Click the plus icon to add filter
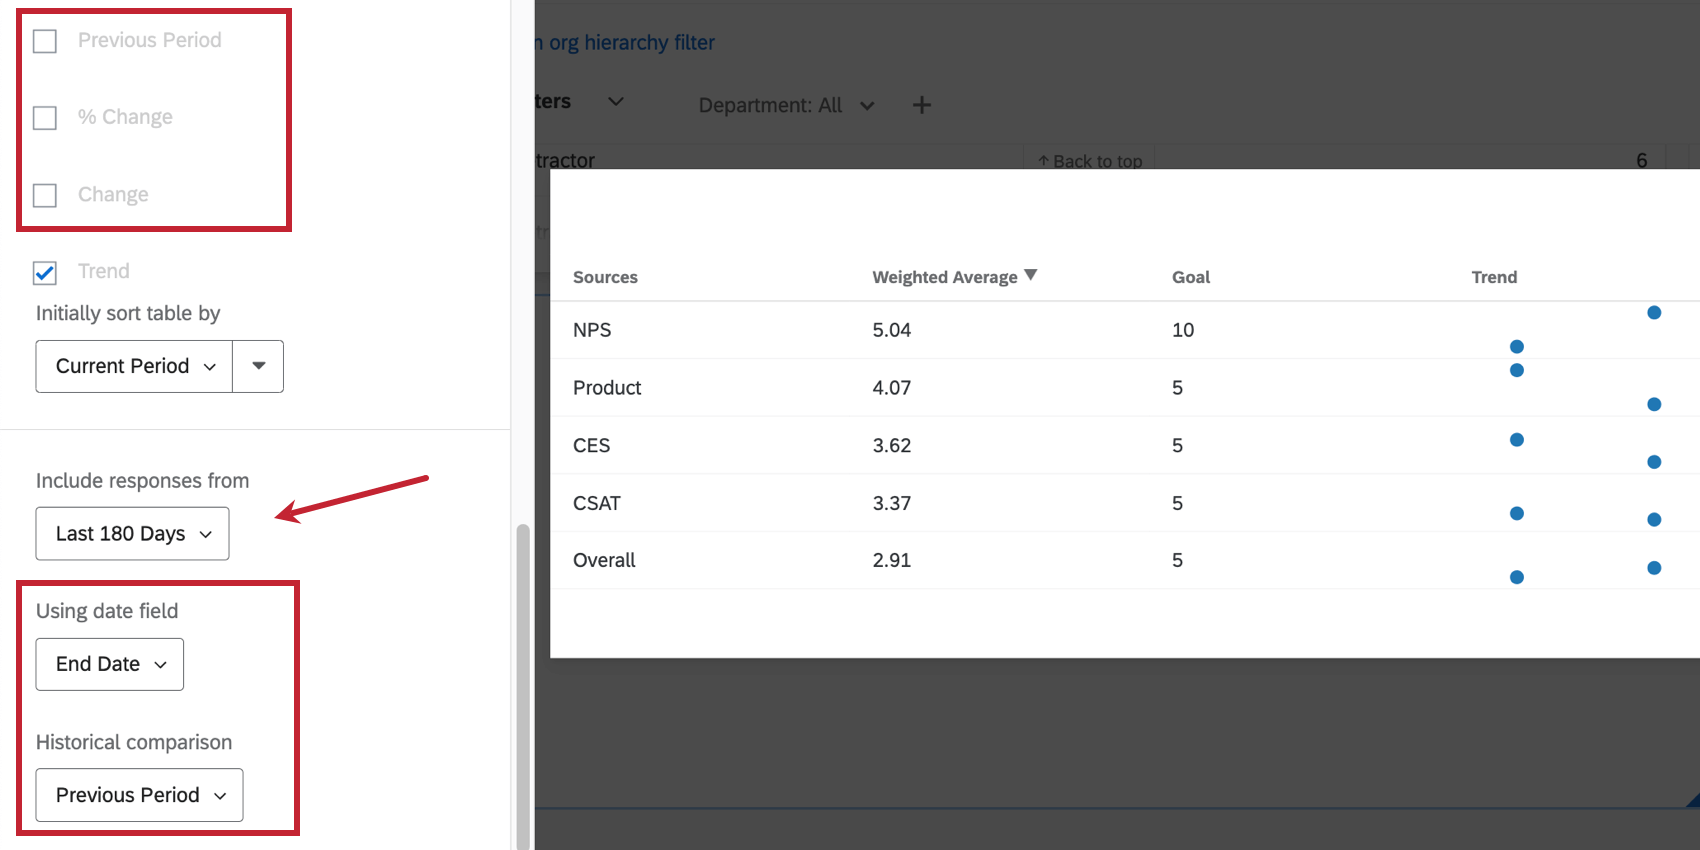The width and height of the screenshot is (1700, 850). (921, 105)
